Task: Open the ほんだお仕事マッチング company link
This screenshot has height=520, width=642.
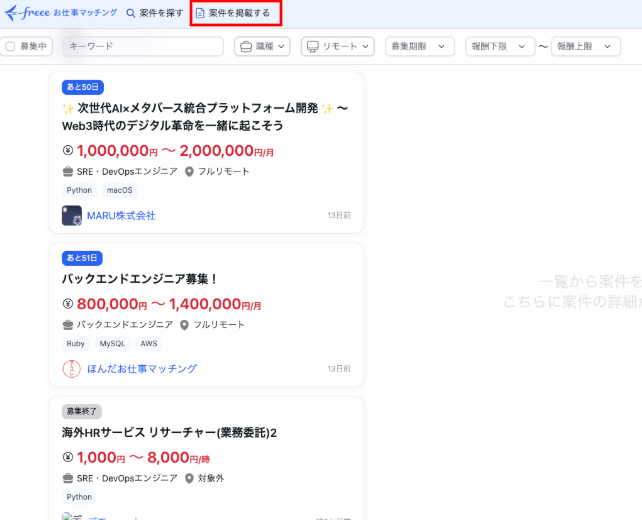Action: click(x=142, y=369)
